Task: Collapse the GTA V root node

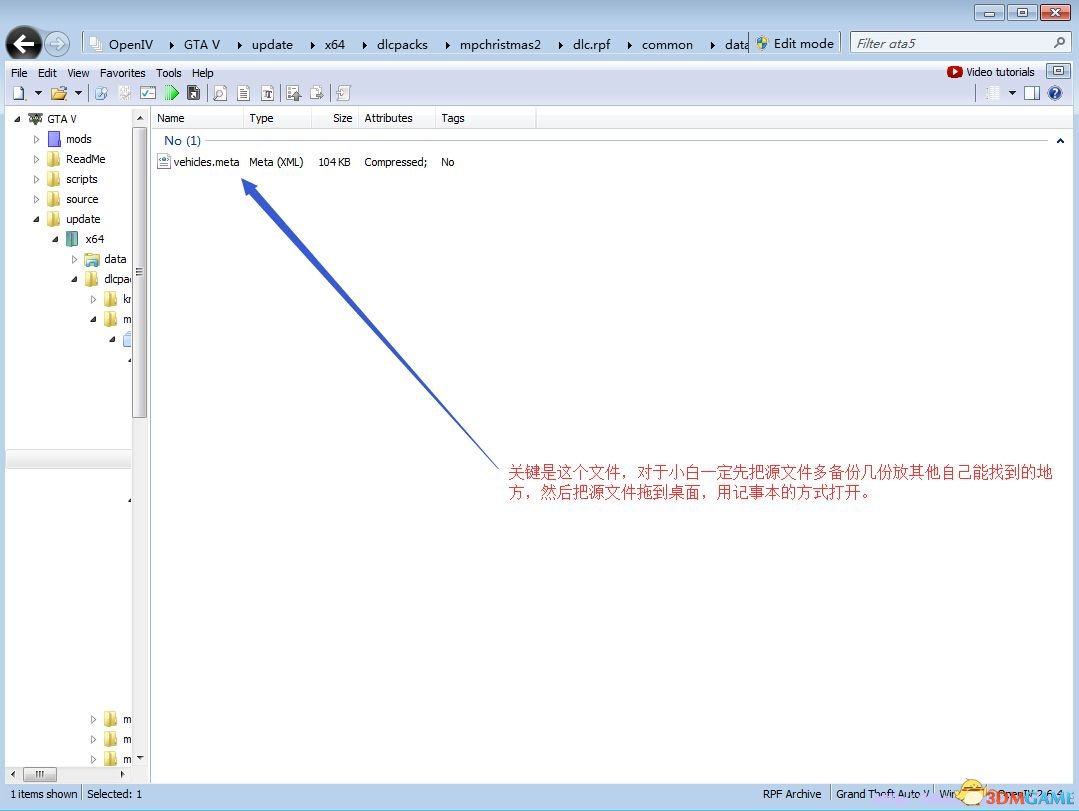Action: 17,119
